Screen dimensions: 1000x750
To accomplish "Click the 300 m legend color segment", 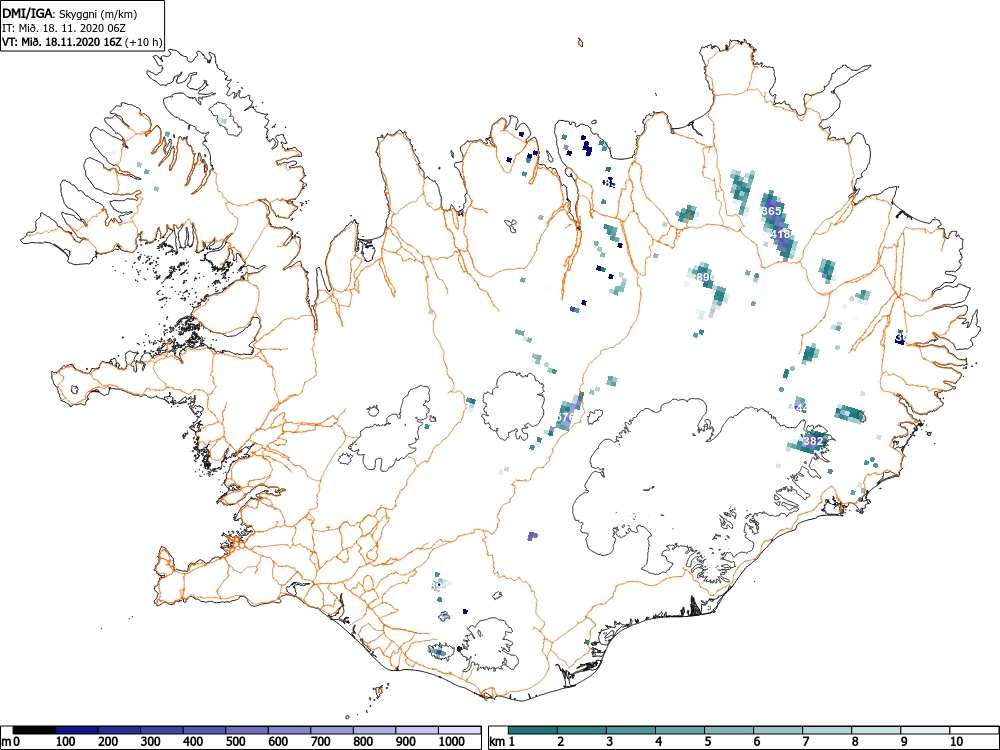I will tap(162, 730).
